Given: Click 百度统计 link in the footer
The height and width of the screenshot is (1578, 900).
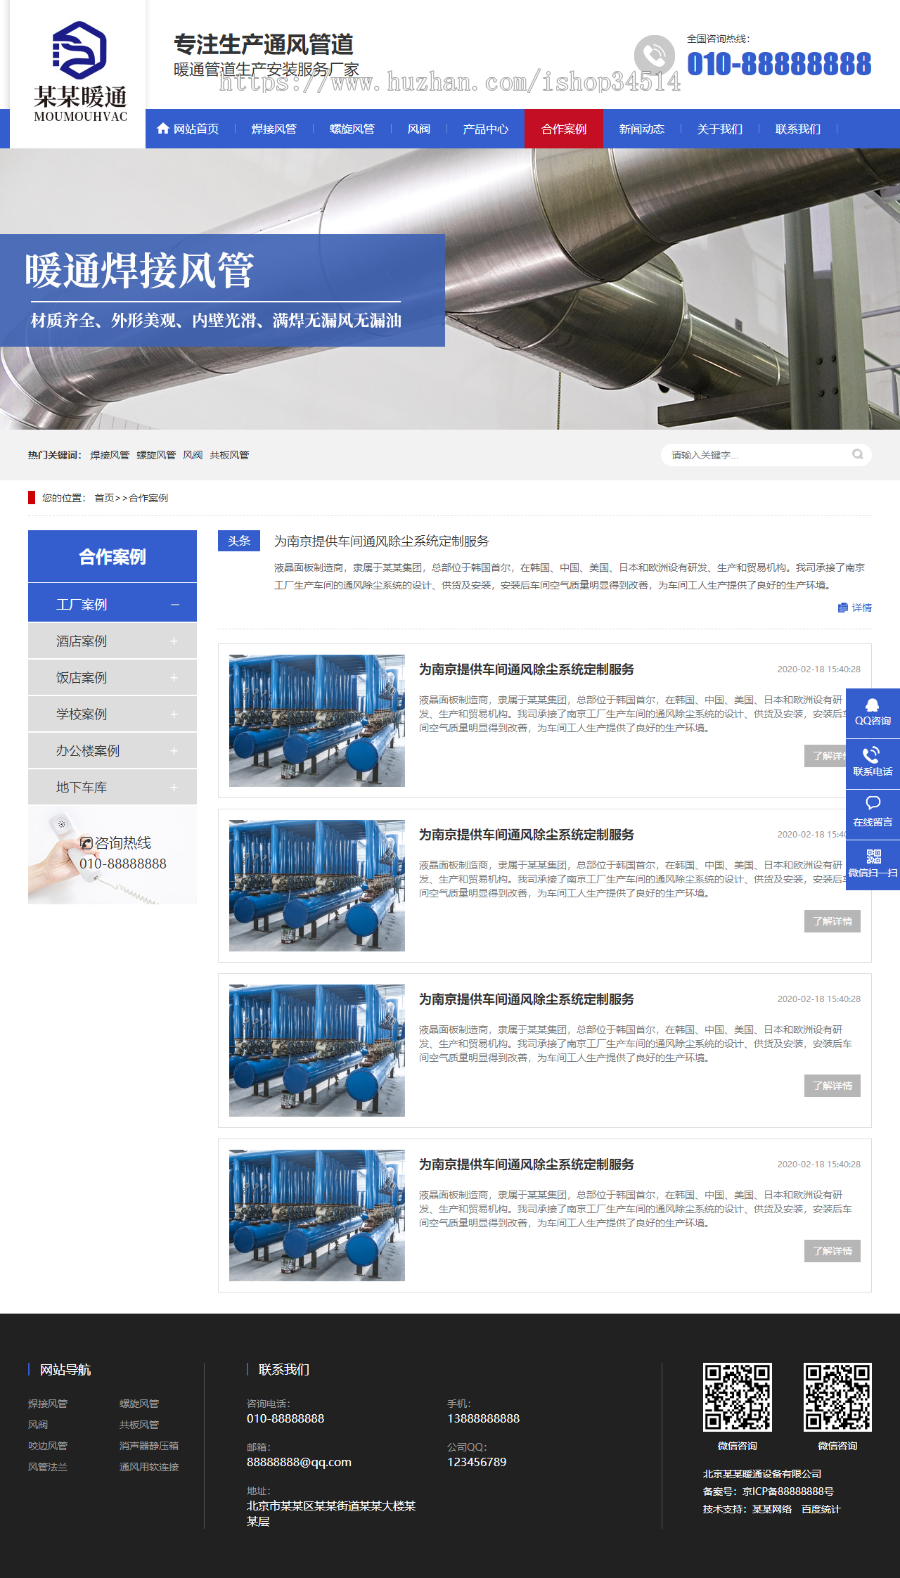Looking at the screenshot, I should coord(821,1509).
